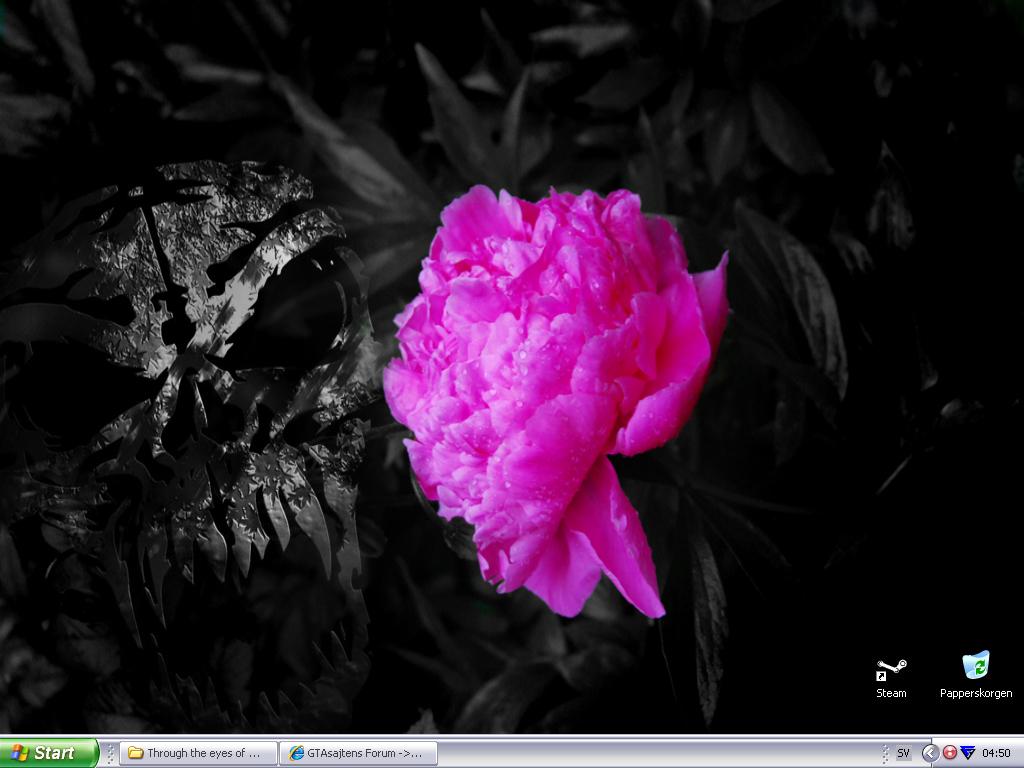Open the Start menu
This screenshot has width=1024, height=768.
pyautogui.click(x=49, y=753)
